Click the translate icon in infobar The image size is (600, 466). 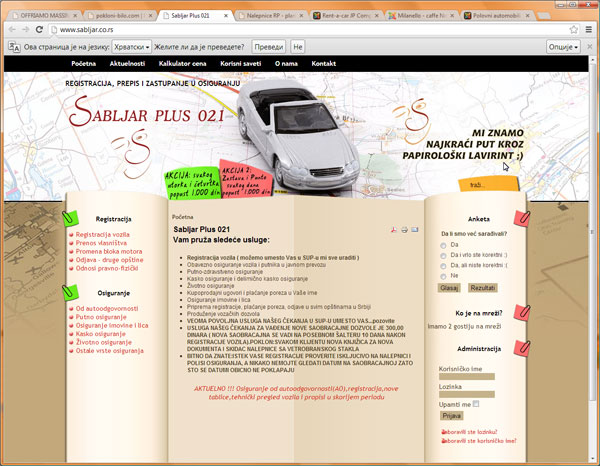(x=14, y=47)
